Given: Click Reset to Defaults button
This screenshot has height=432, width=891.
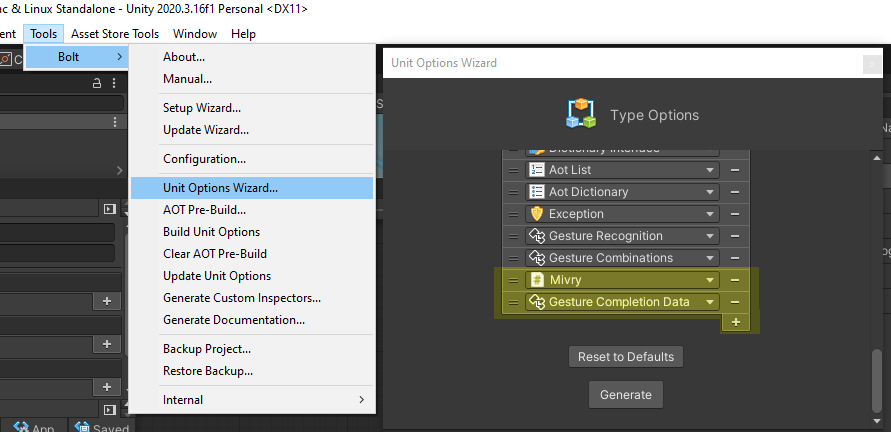Looking at the screenshot, I should coord(626,357).
